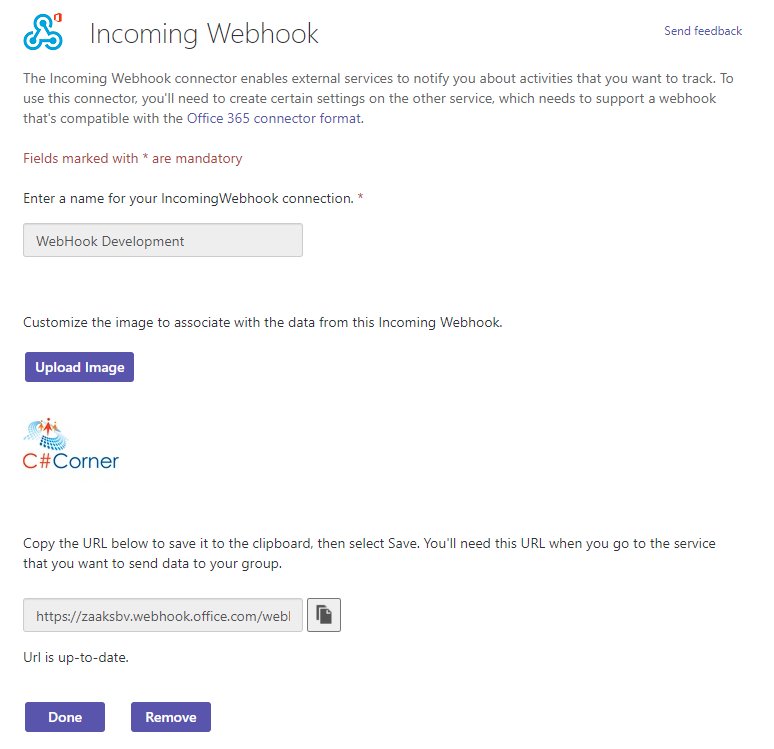This screenshot has height=749, width=774.
Task: Click the small red Office badge on the logo
Action: coord(58,18)
